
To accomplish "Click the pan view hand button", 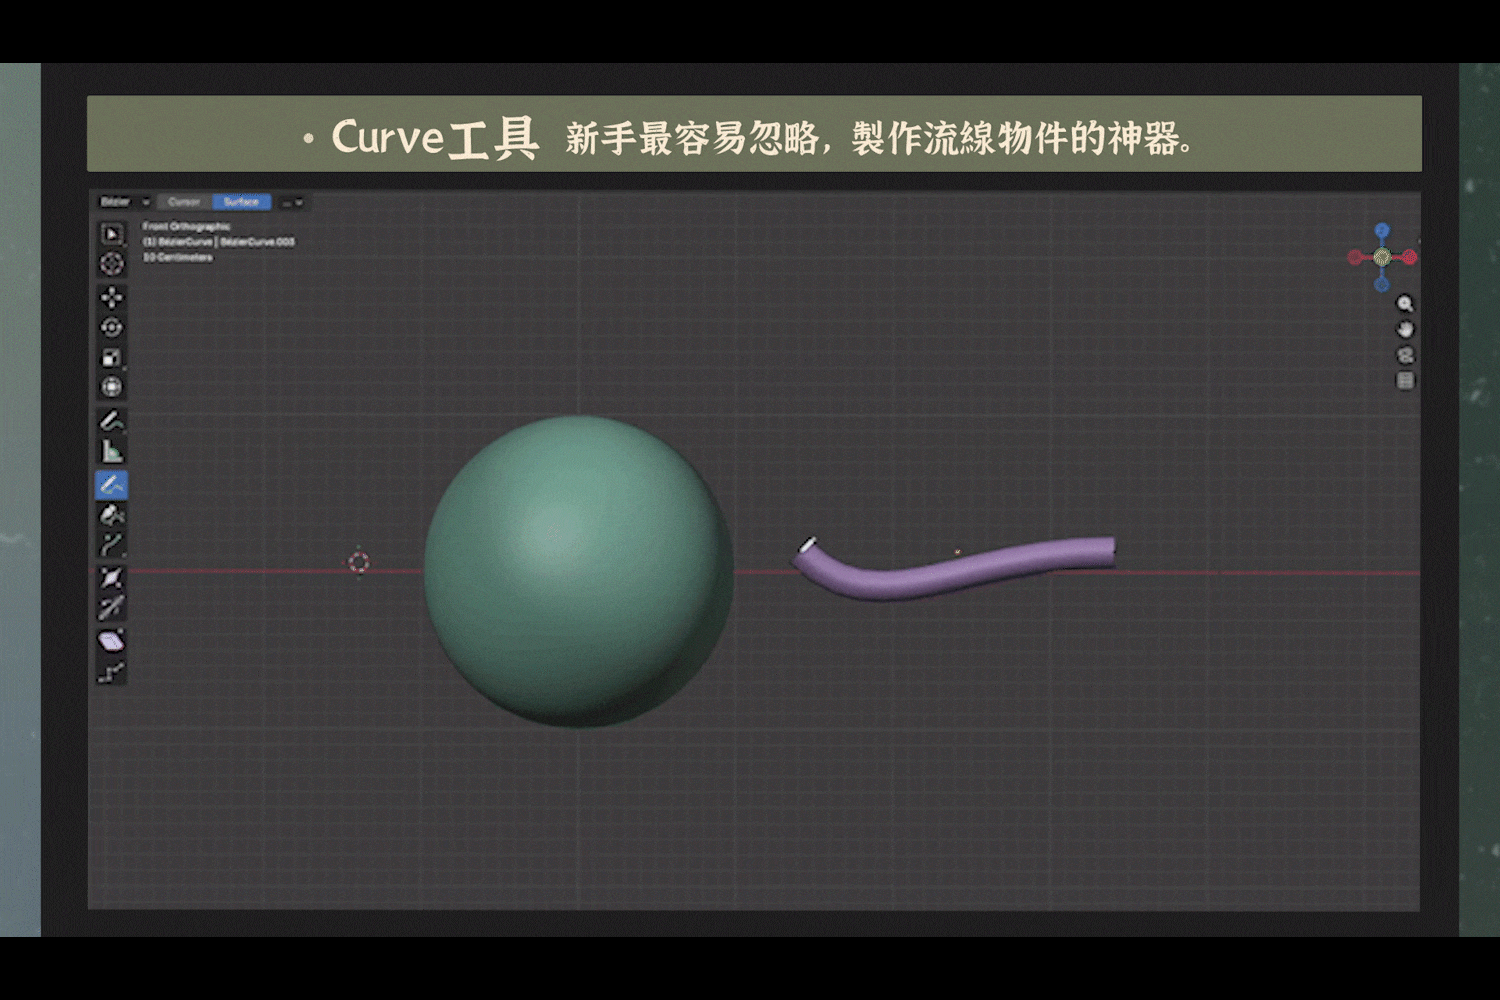I will pyautogui.click(x=1405, y=329).
